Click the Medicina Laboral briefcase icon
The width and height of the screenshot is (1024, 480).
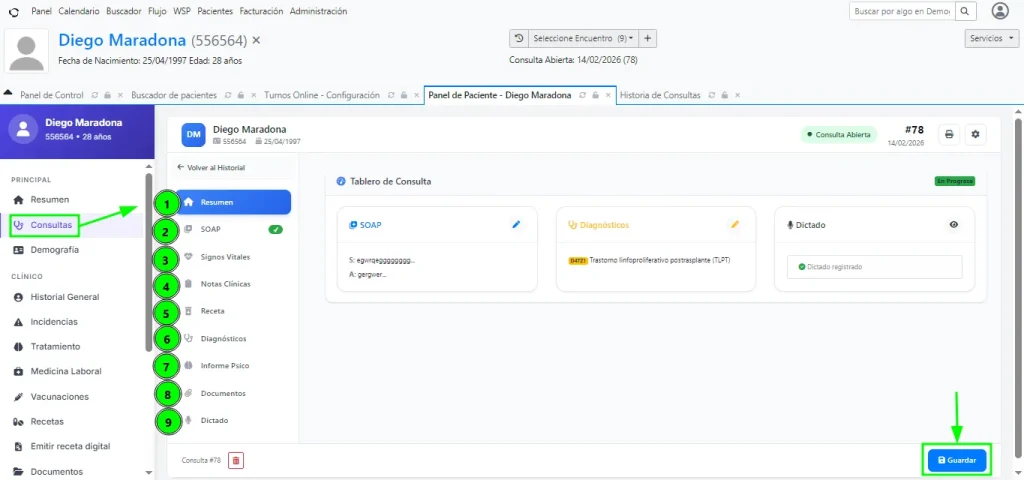[x=18, y=372]
